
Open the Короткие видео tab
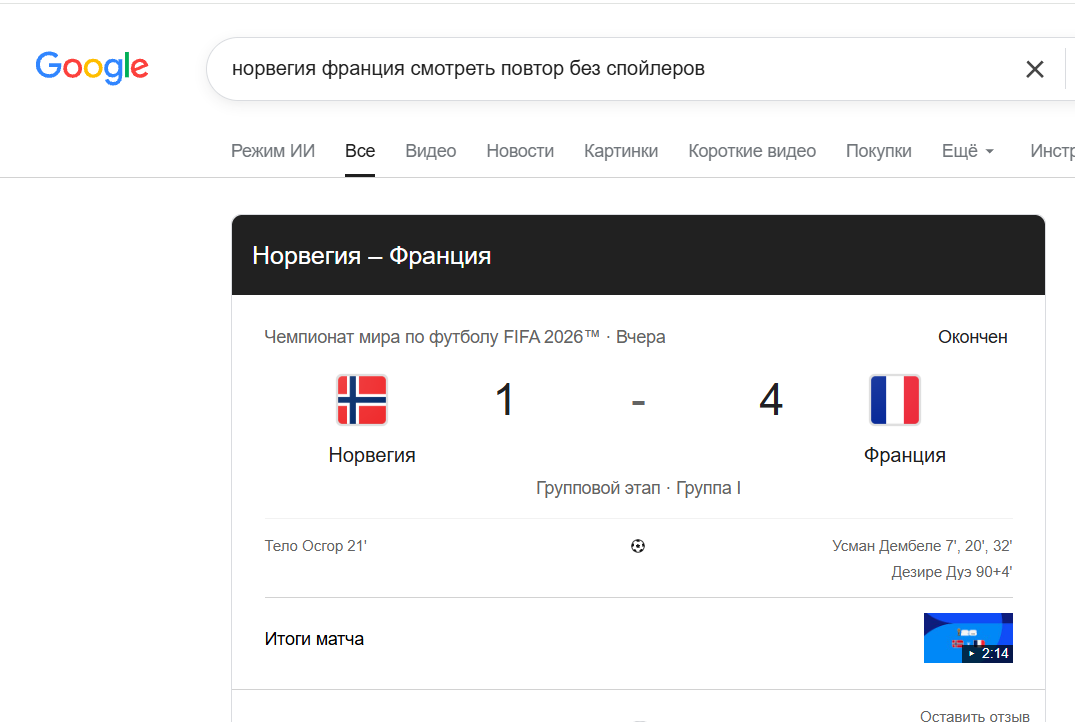pyautogui.click(x=752, y=151)
